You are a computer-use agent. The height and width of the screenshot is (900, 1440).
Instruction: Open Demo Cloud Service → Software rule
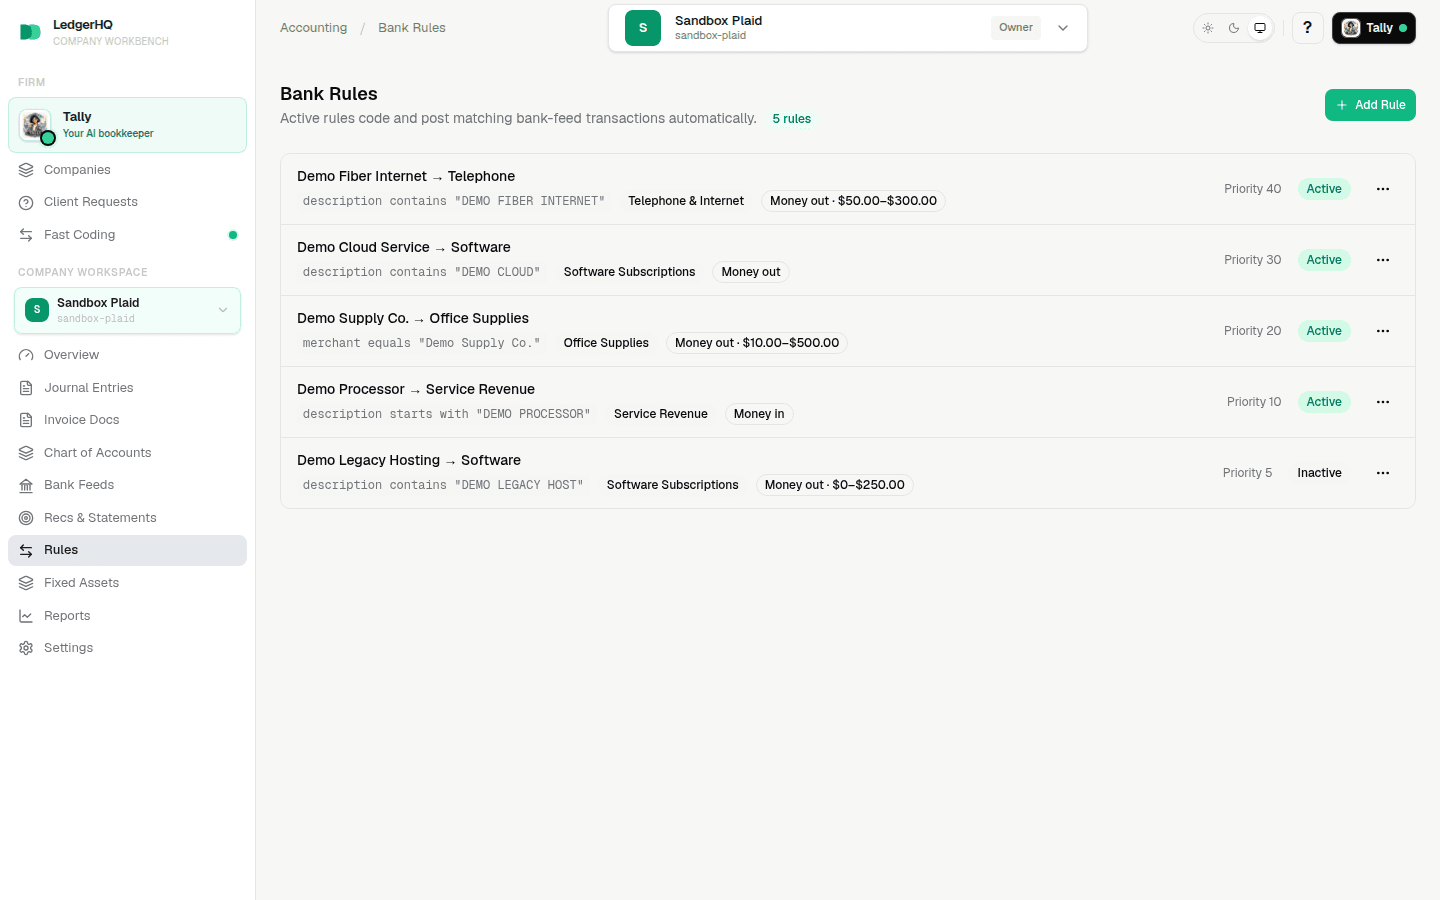[404, 247]
